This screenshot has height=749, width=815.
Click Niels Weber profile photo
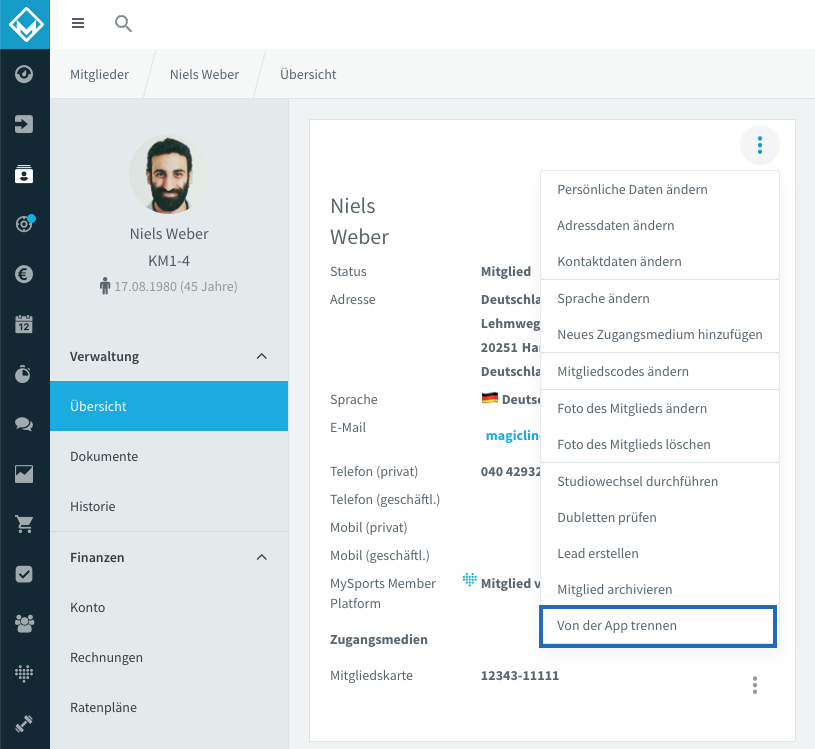pos(169,175)
